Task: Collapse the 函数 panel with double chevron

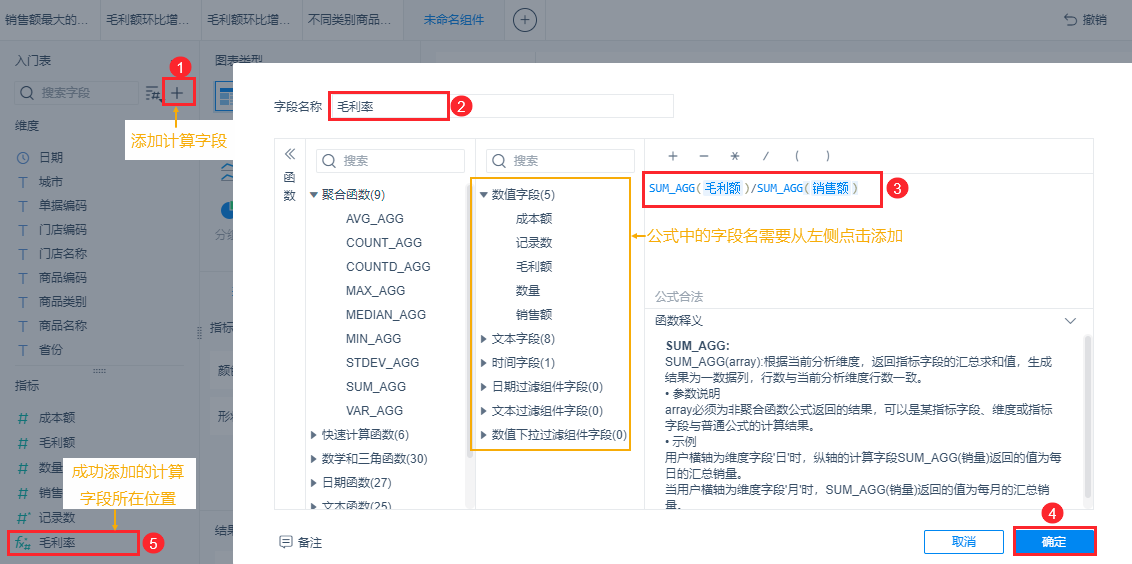Action: (289, 154)
